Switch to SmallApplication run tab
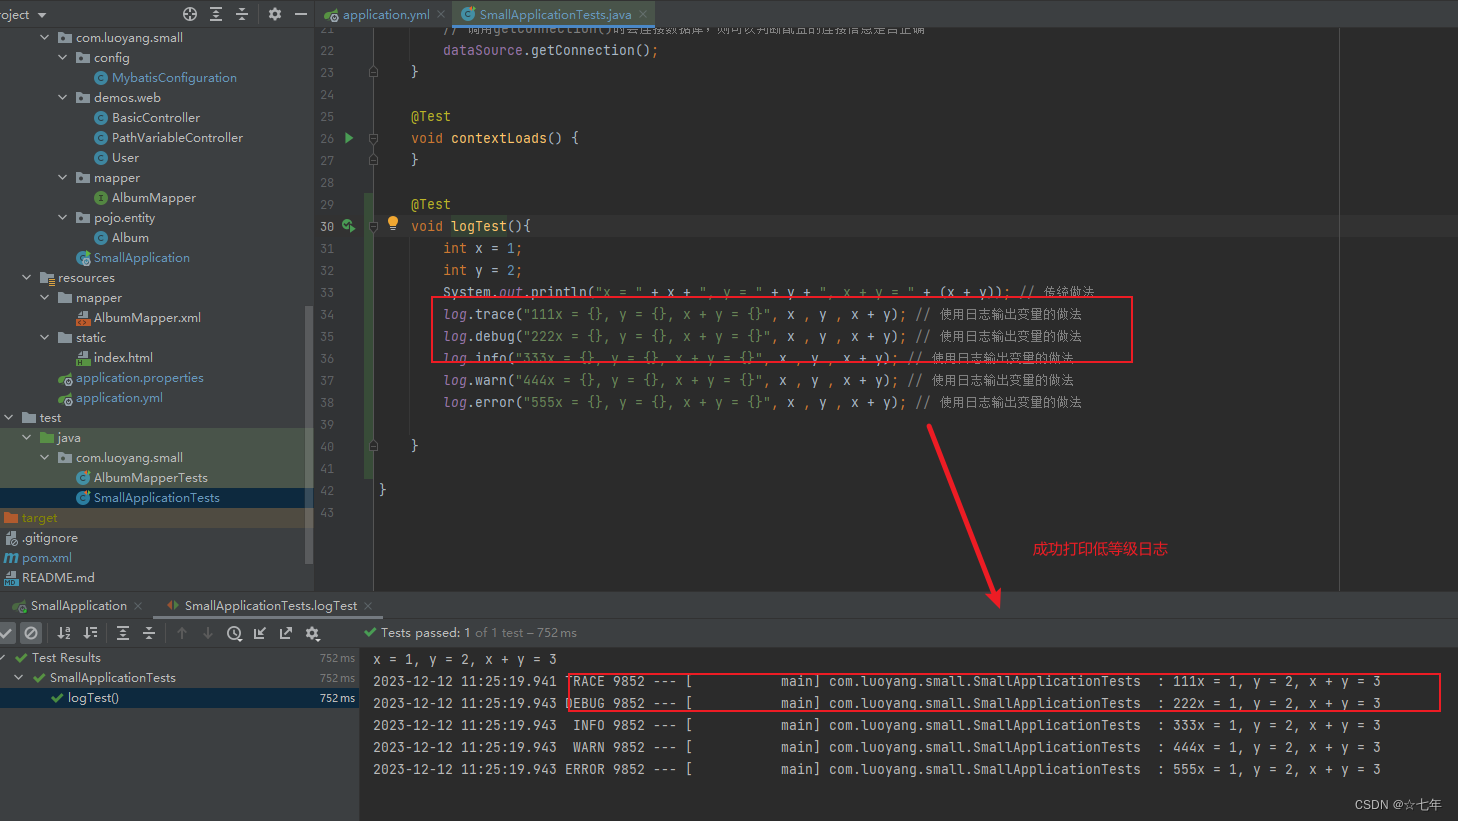Image resolution: width=1458 pixels, height=821 pixels. 79,606
